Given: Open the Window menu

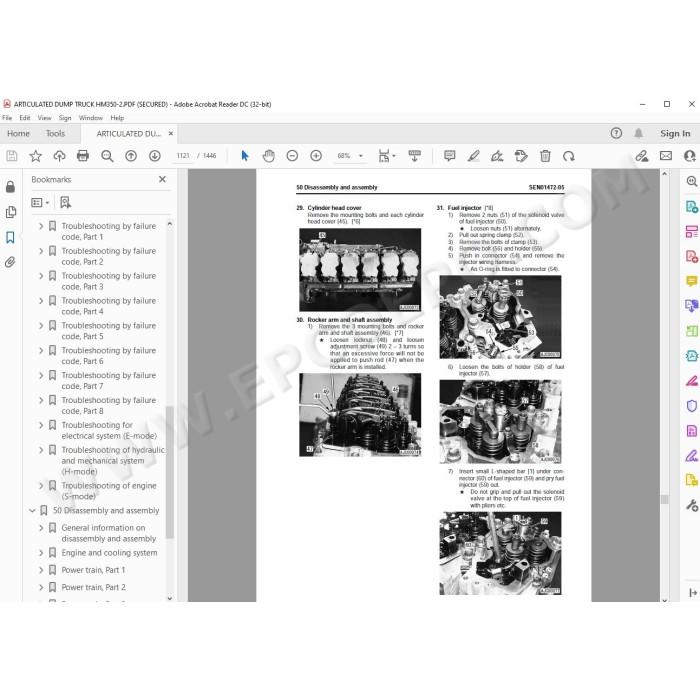Looking at the screenshot, I should point(91,118).
